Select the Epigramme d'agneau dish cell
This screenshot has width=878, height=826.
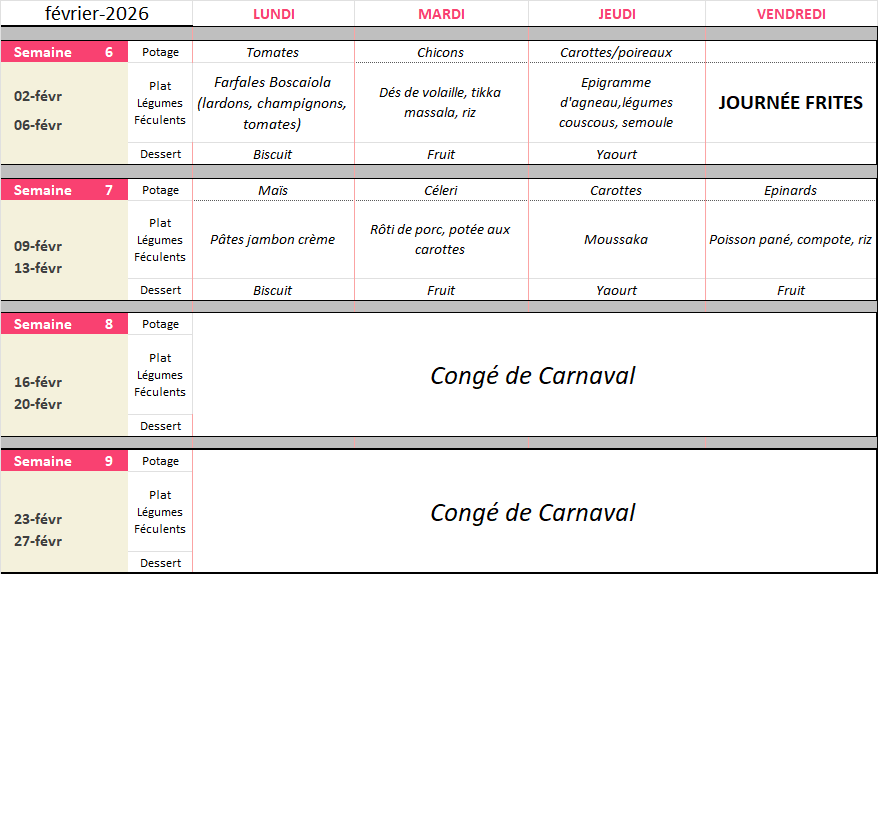tap(616, 103)
